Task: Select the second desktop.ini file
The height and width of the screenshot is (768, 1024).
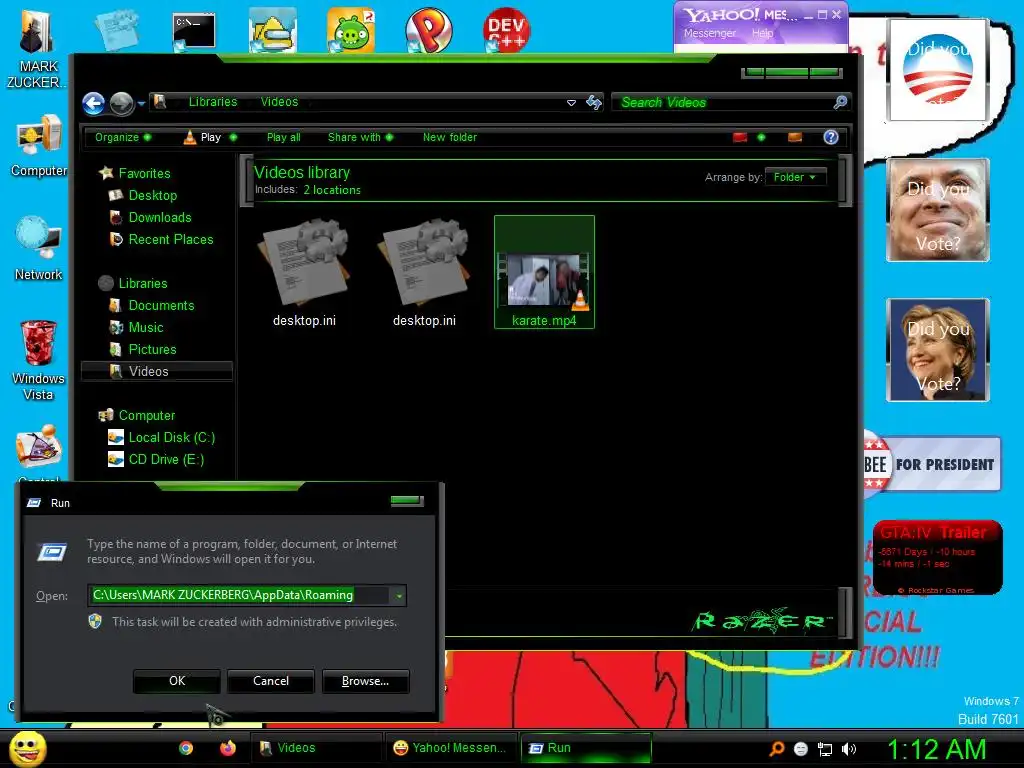Action: [x=424, y=274]
